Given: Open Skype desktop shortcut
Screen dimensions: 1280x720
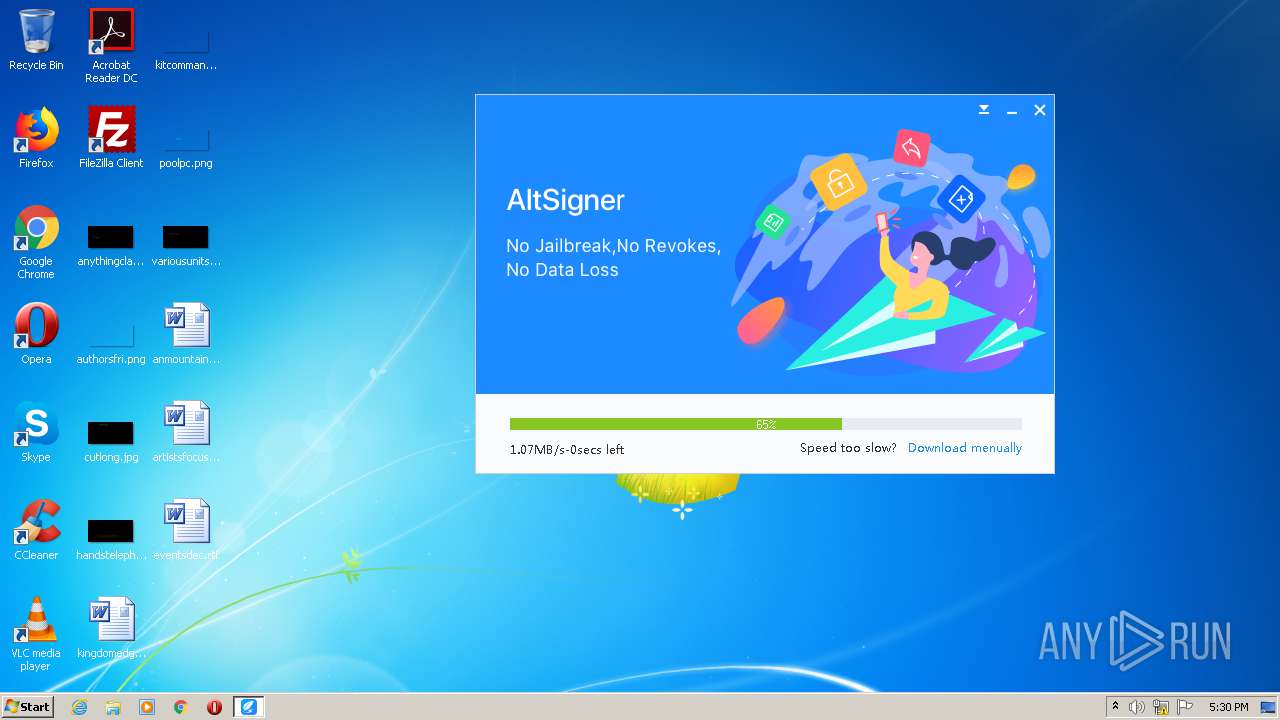Looking at the screenshot, I should (36, 432).
